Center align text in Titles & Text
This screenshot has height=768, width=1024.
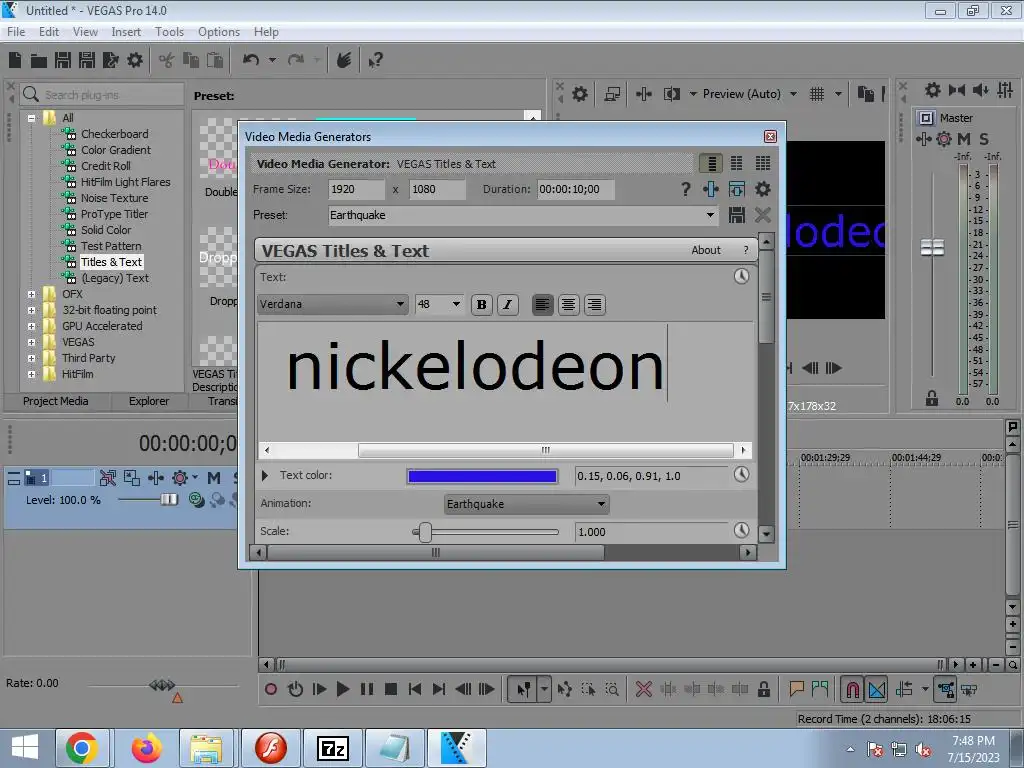568,304
